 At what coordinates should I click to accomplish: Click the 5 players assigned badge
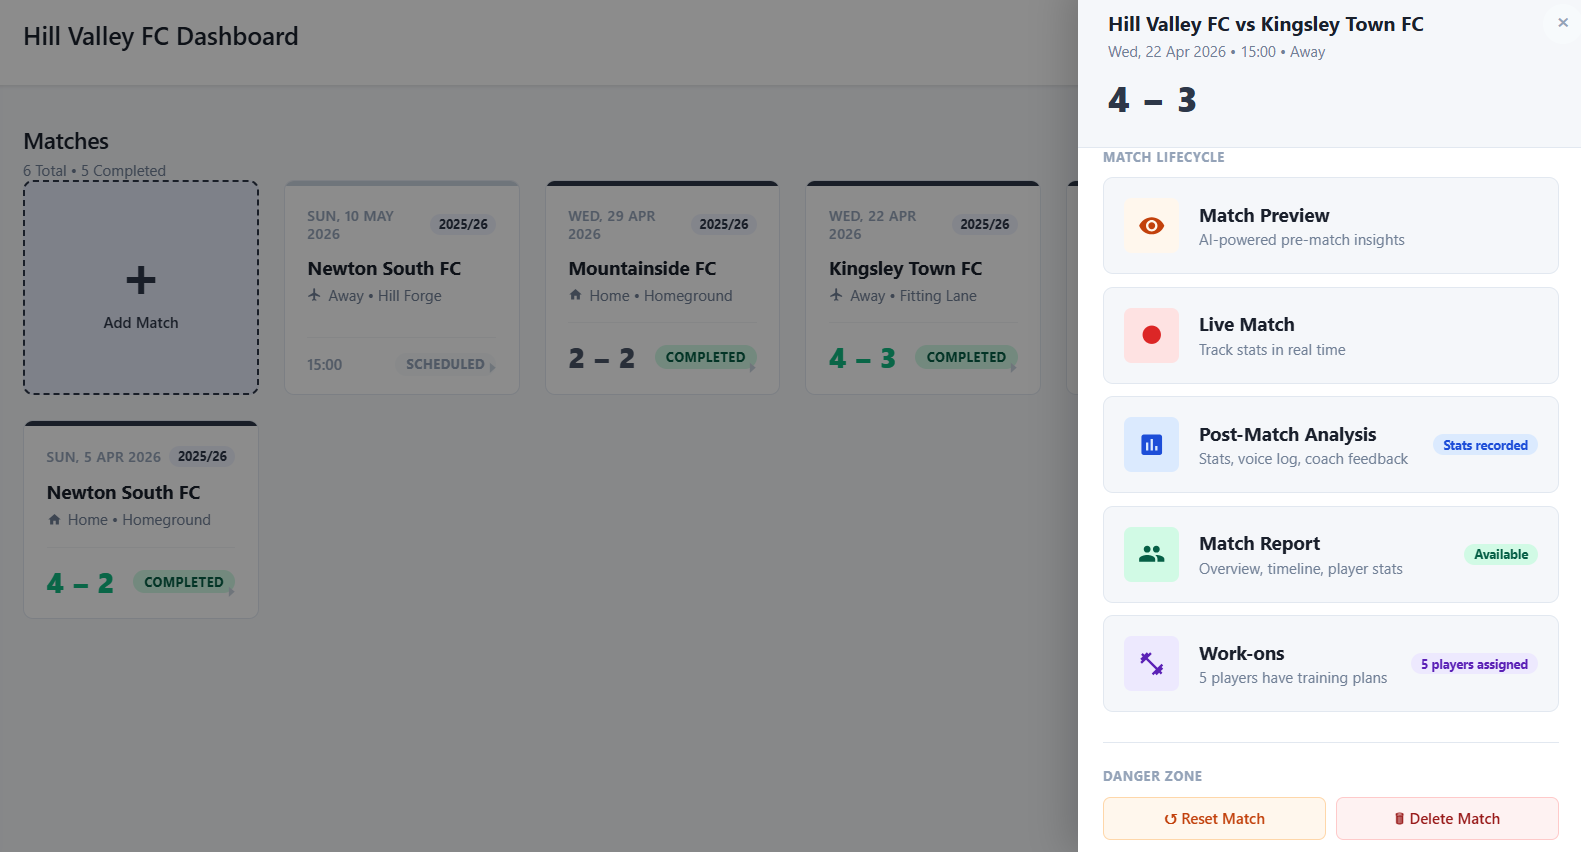pos(1474,664)
